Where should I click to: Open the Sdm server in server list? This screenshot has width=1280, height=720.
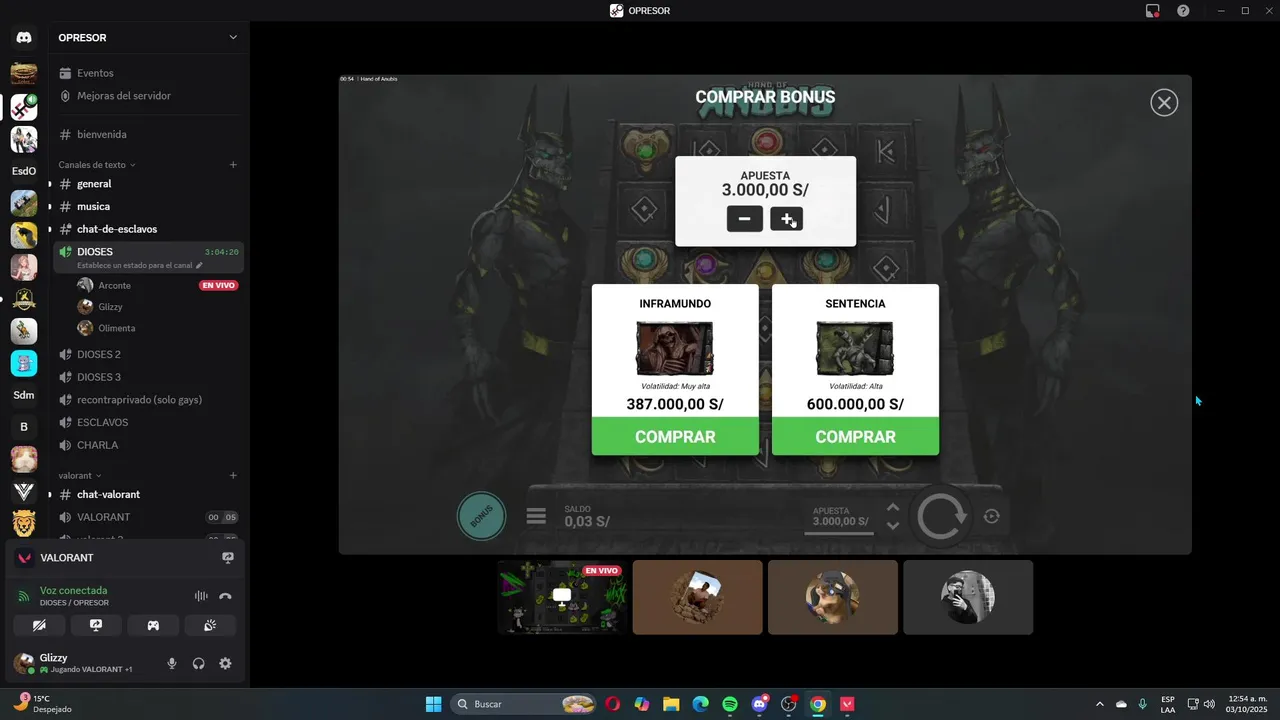[x=24, y=395]
